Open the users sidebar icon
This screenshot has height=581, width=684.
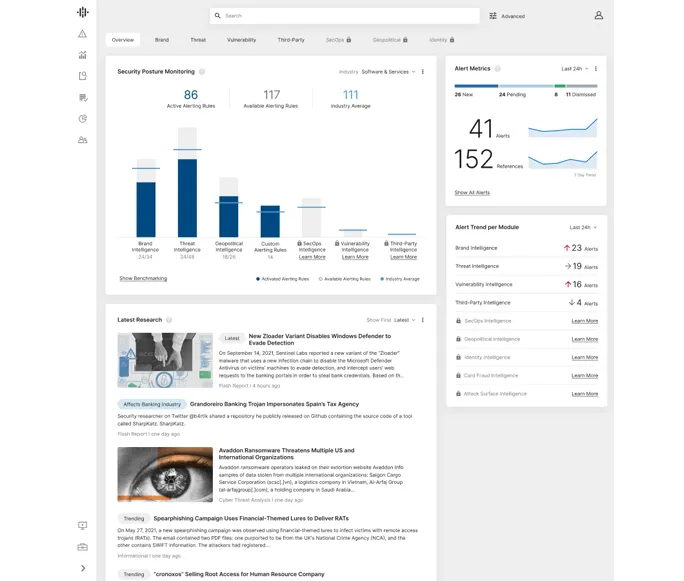pyautogui.click(x=82, y=140)
